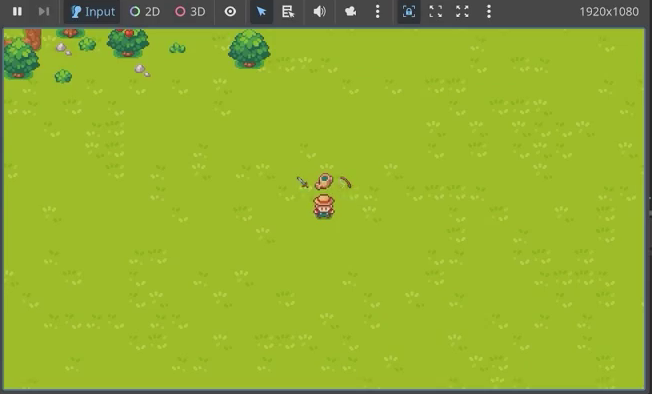This screenshot has width=652, height=394.
Task: Toggle selection visibility eye icon
Action: 230,12
